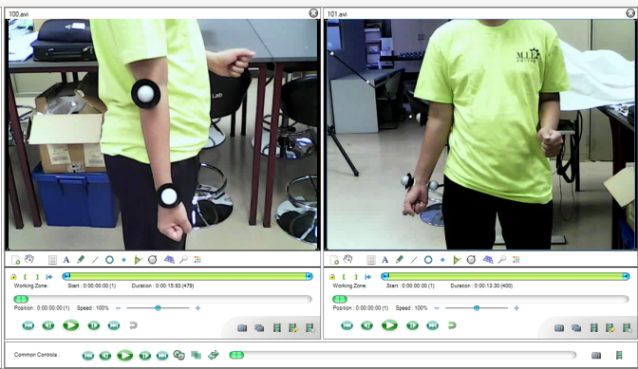Viewport: 638px width, 369px height.
Task: Choose the angle tool under 100.avi
Action: (x=138, y=260)
